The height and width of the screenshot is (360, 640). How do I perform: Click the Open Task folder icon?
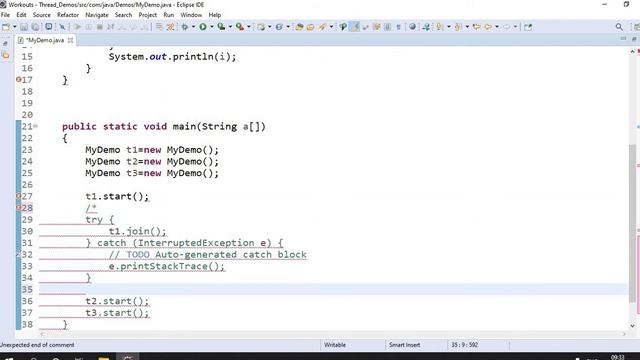310,27
